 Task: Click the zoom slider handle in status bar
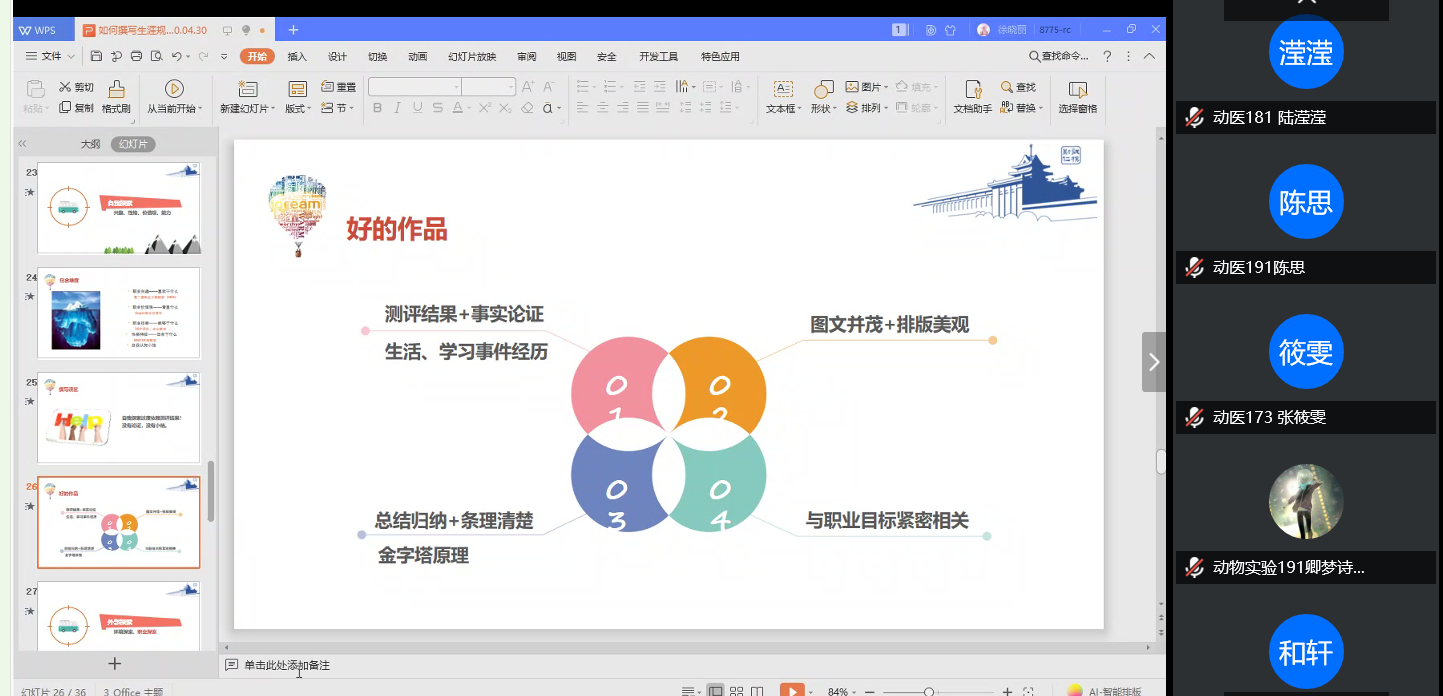click(929, 692)
